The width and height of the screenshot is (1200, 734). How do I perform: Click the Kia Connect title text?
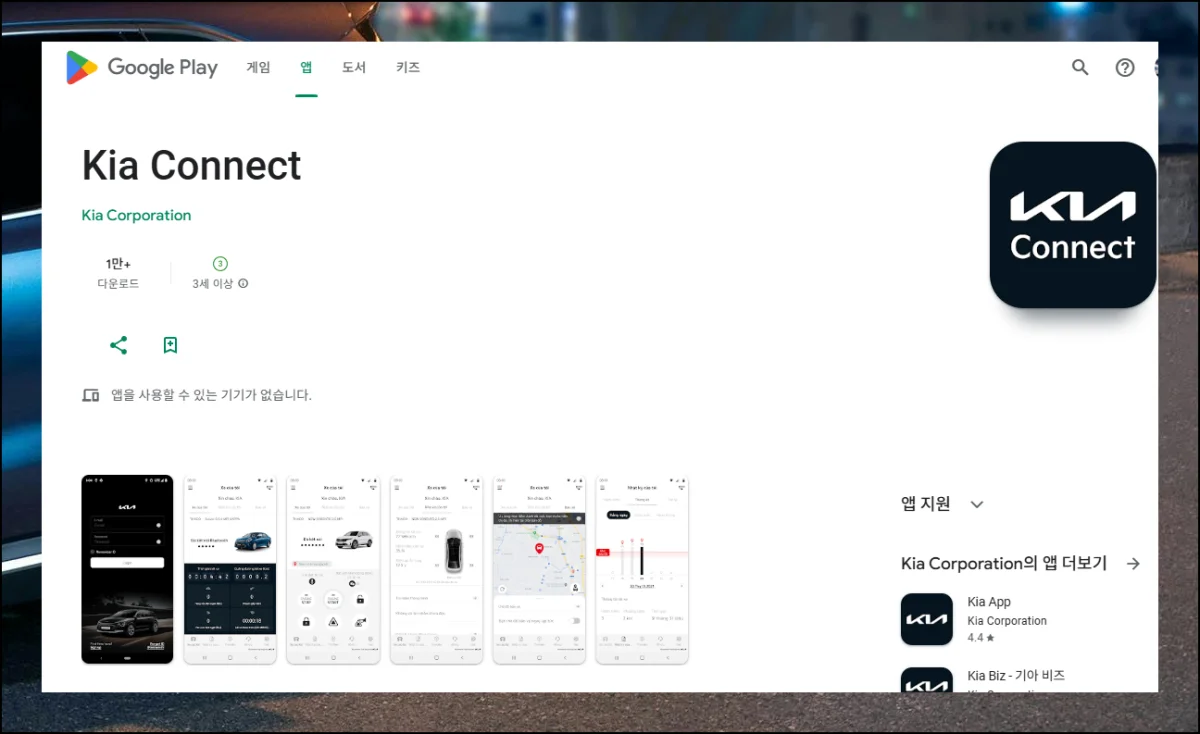click(x=191, y=165)
